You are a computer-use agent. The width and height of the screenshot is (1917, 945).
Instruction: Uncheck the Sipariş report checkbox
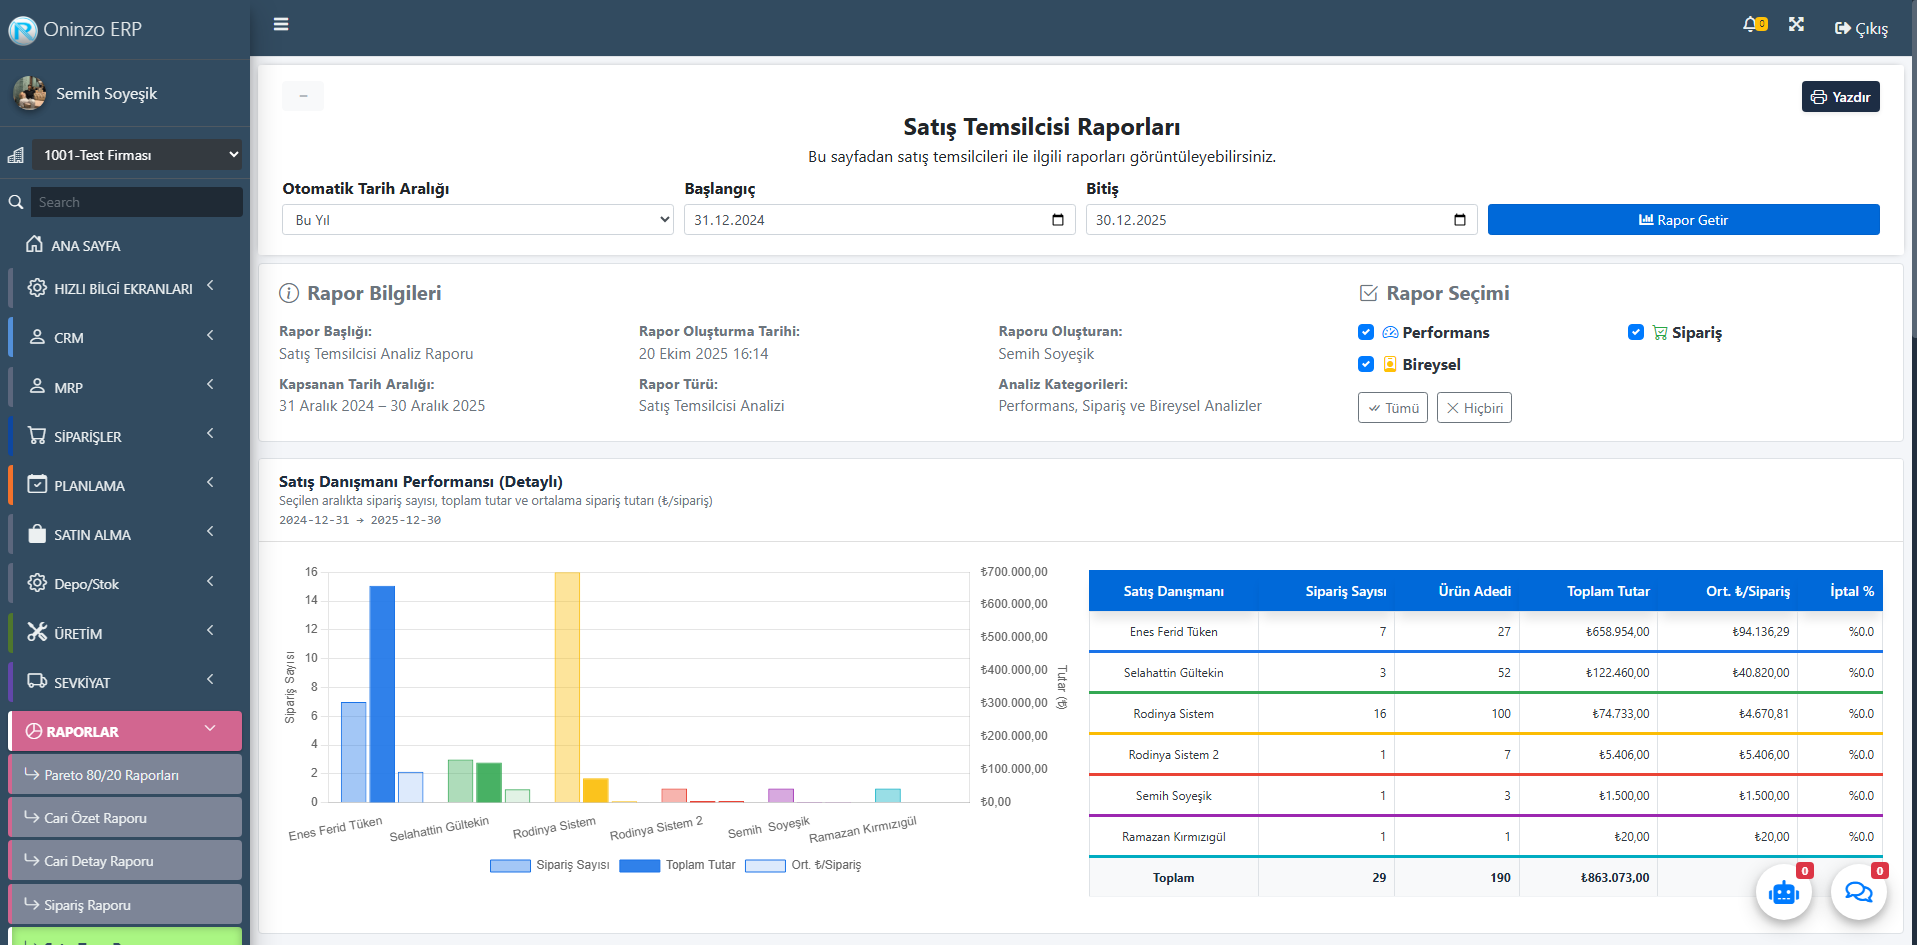(x=1636, y=332)
